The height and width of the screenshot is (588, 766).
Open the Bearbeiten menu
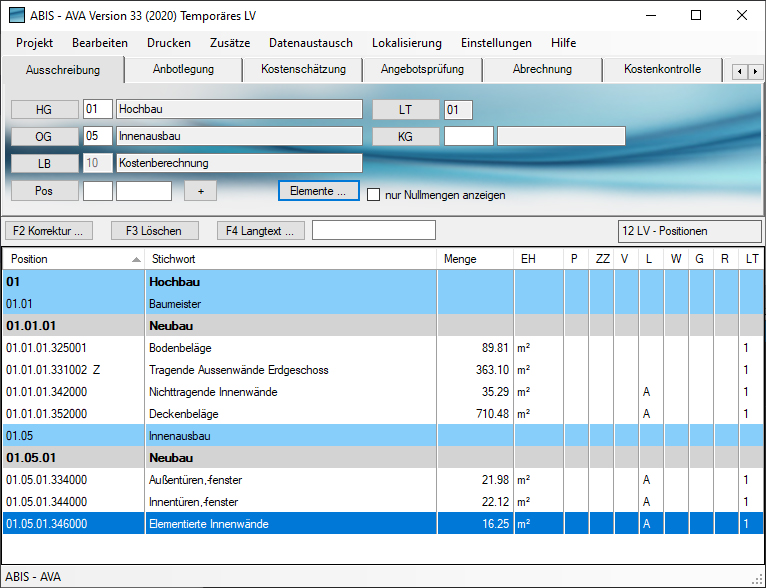[x=100, y=43]
